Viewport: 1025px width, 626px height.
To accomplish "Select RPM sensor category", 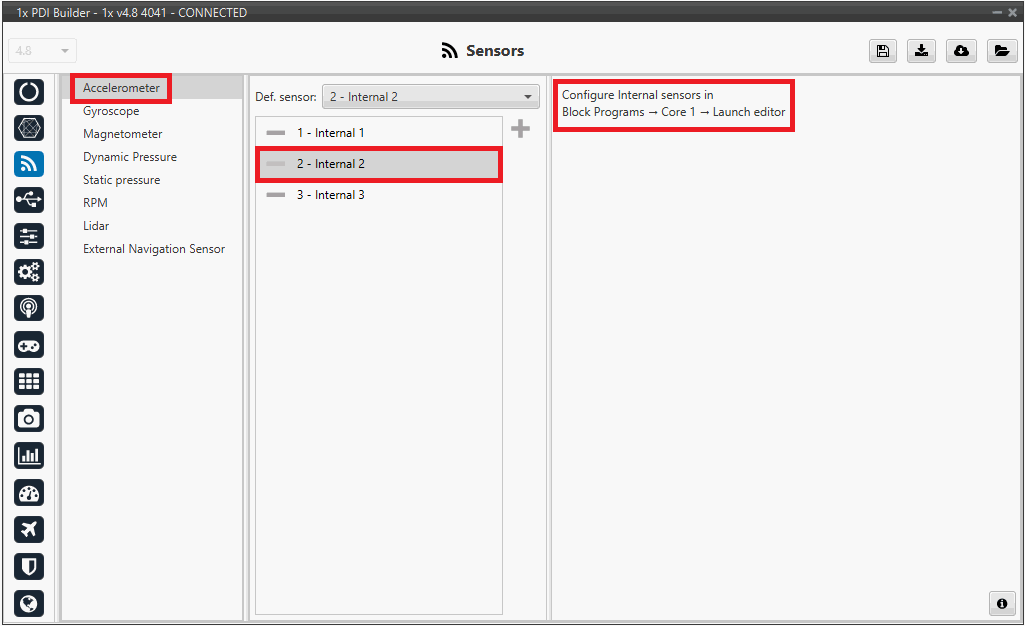I will [95, 203].
